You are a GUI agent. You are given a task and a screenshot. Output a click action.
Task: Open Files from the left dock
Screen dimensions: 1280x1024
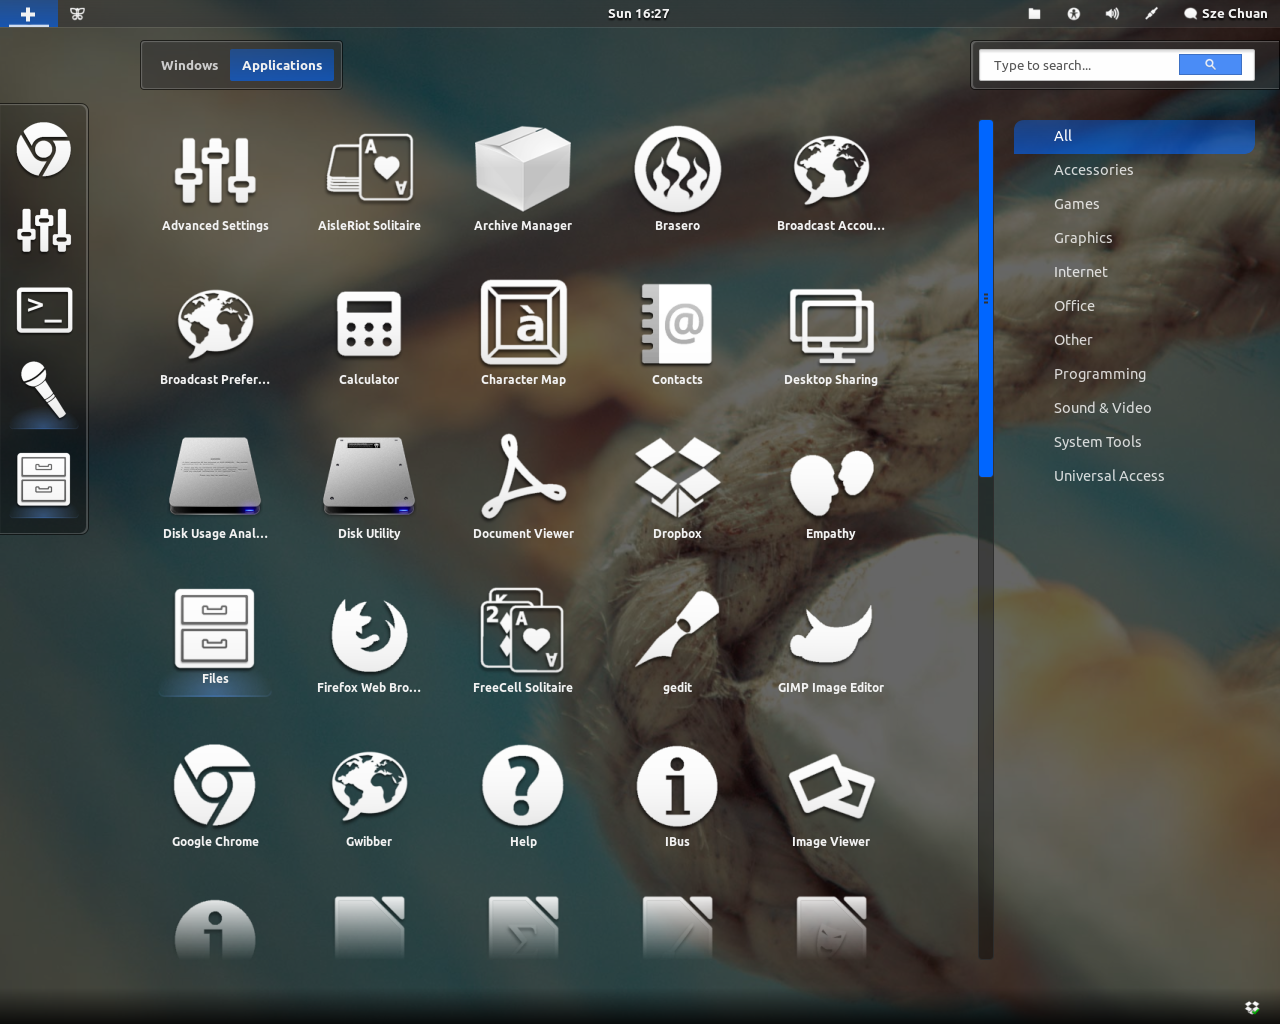coord(44,479)
